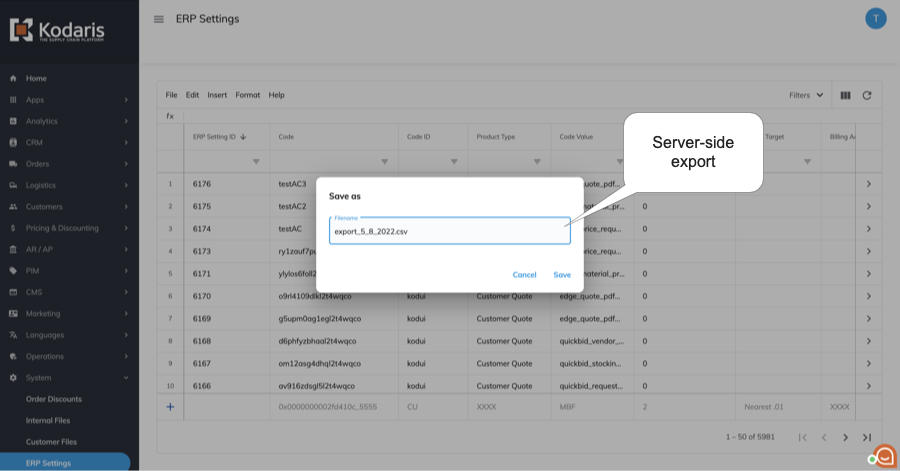Click Cancel in Save as dialog

pyautogui.click(x=524, y=275)
